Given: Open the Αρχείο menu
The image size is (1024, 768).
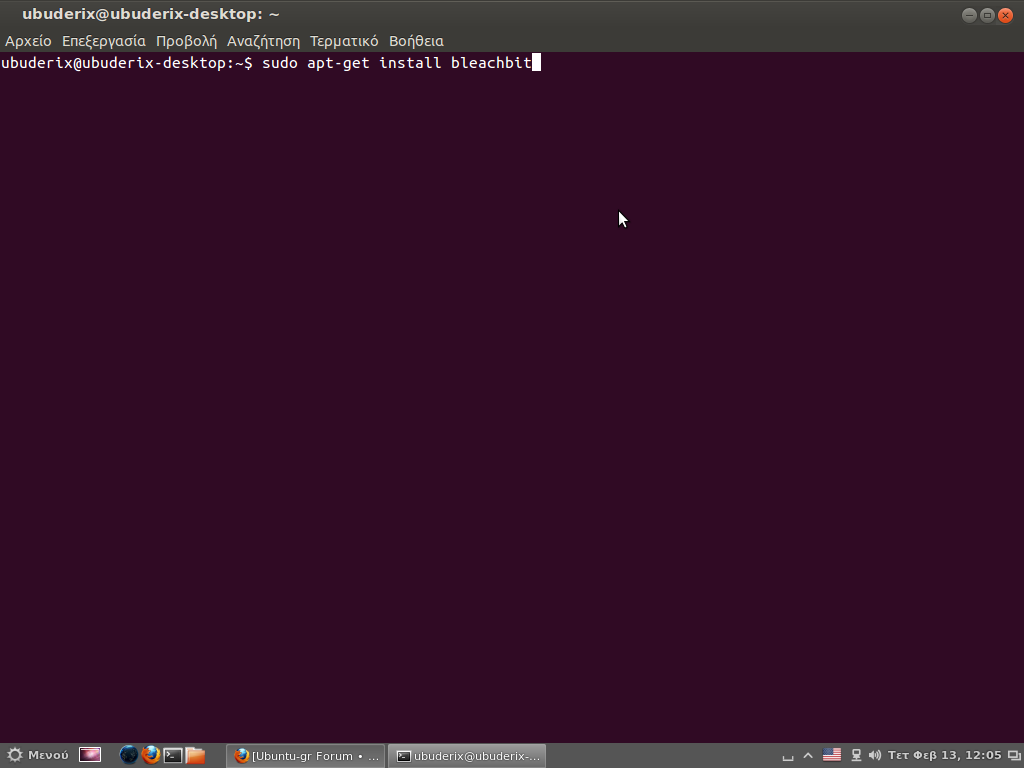Looking at the screenshot, I should 28,41.
